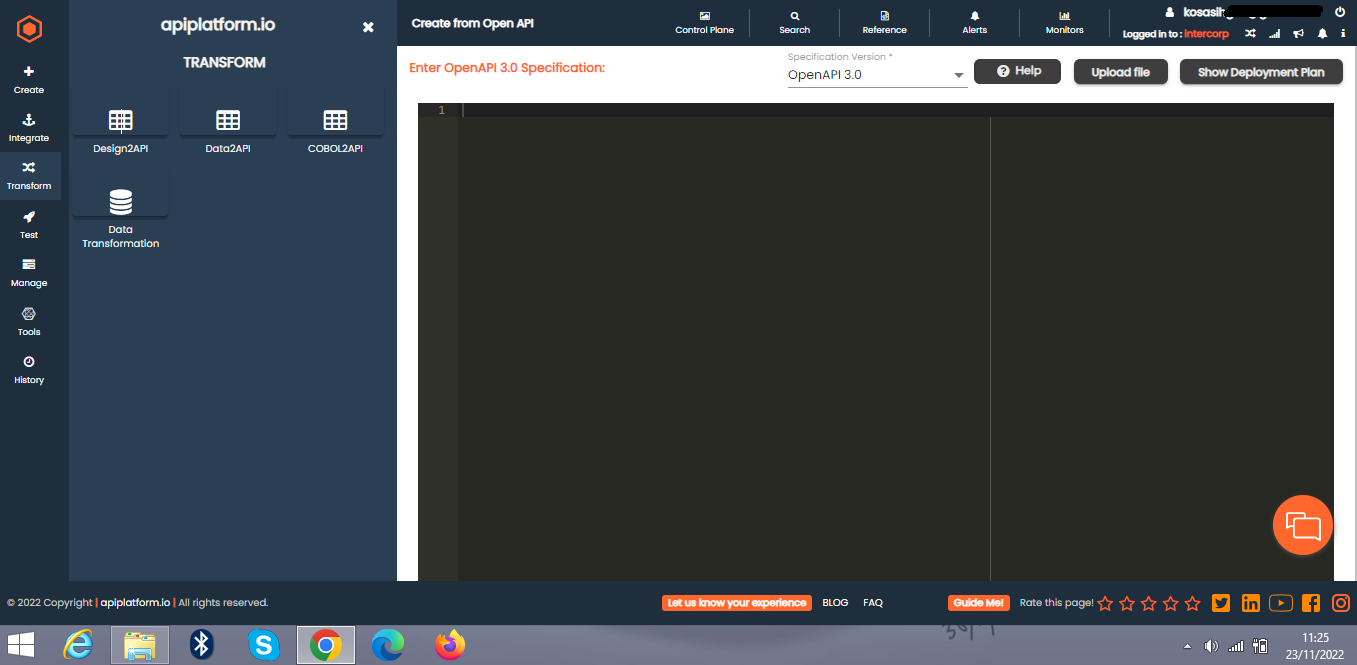
Task: Open the FAQ link
Action: click(x=873, y=603)
